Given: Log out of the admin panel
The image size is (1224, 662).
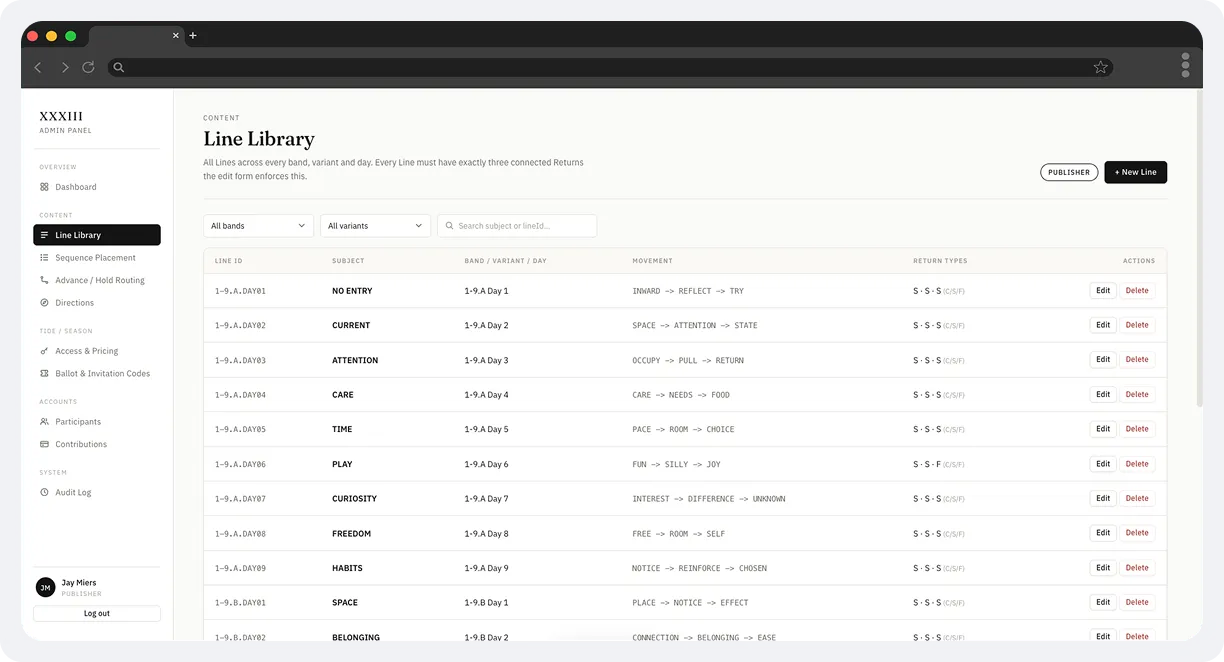Looking at the screenshot, I should click(97, 613).
